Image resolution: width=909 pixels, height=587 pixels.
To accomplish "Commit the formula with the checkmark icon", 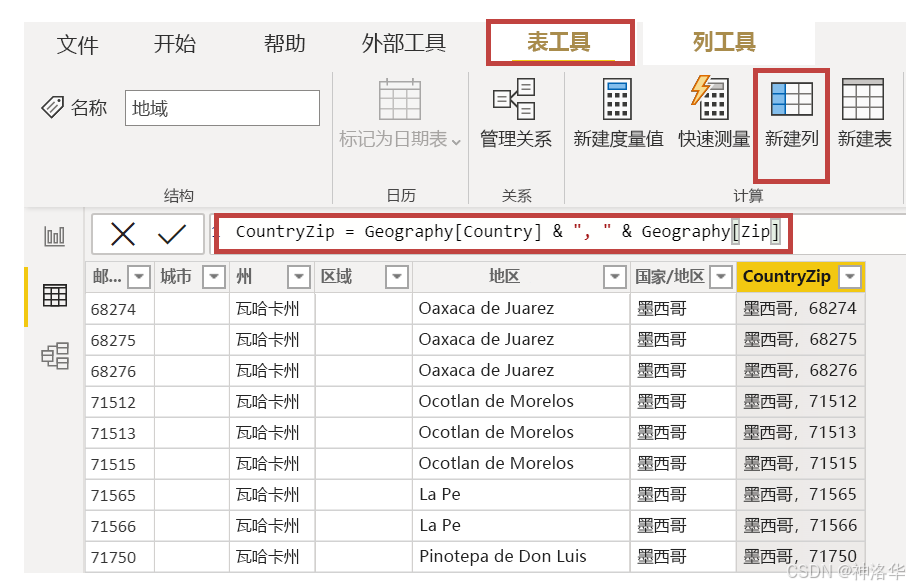I will [x=172, y=234].
